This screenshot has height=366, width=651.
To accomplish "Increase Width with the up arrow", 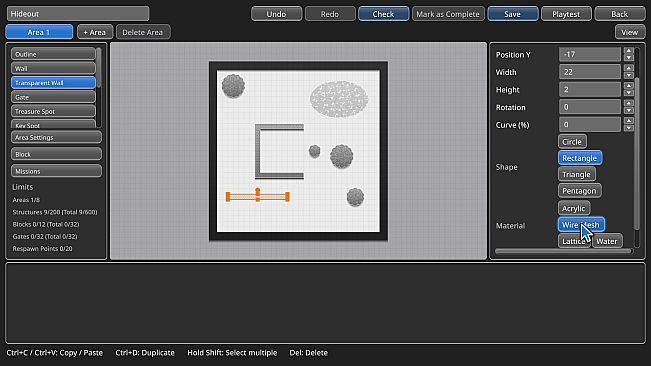I will click(629, 68).
